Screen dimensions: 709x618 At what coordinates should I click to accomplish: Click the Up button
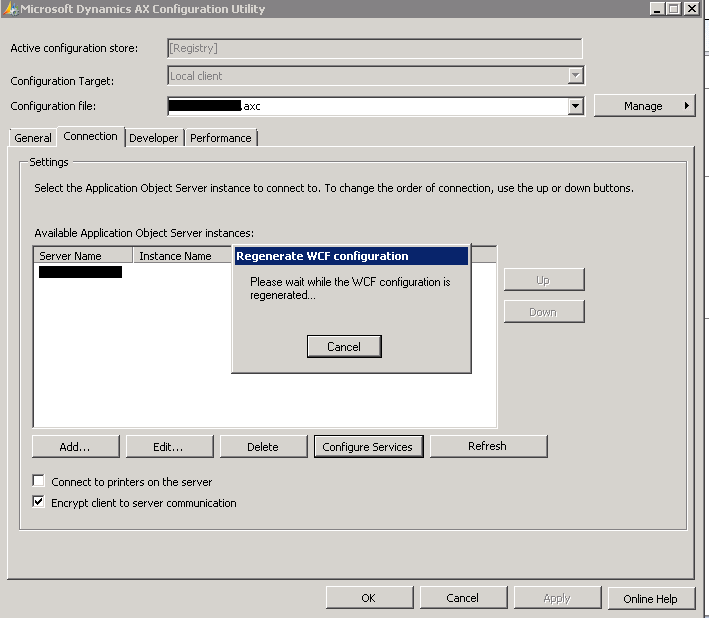click(544, 280)
